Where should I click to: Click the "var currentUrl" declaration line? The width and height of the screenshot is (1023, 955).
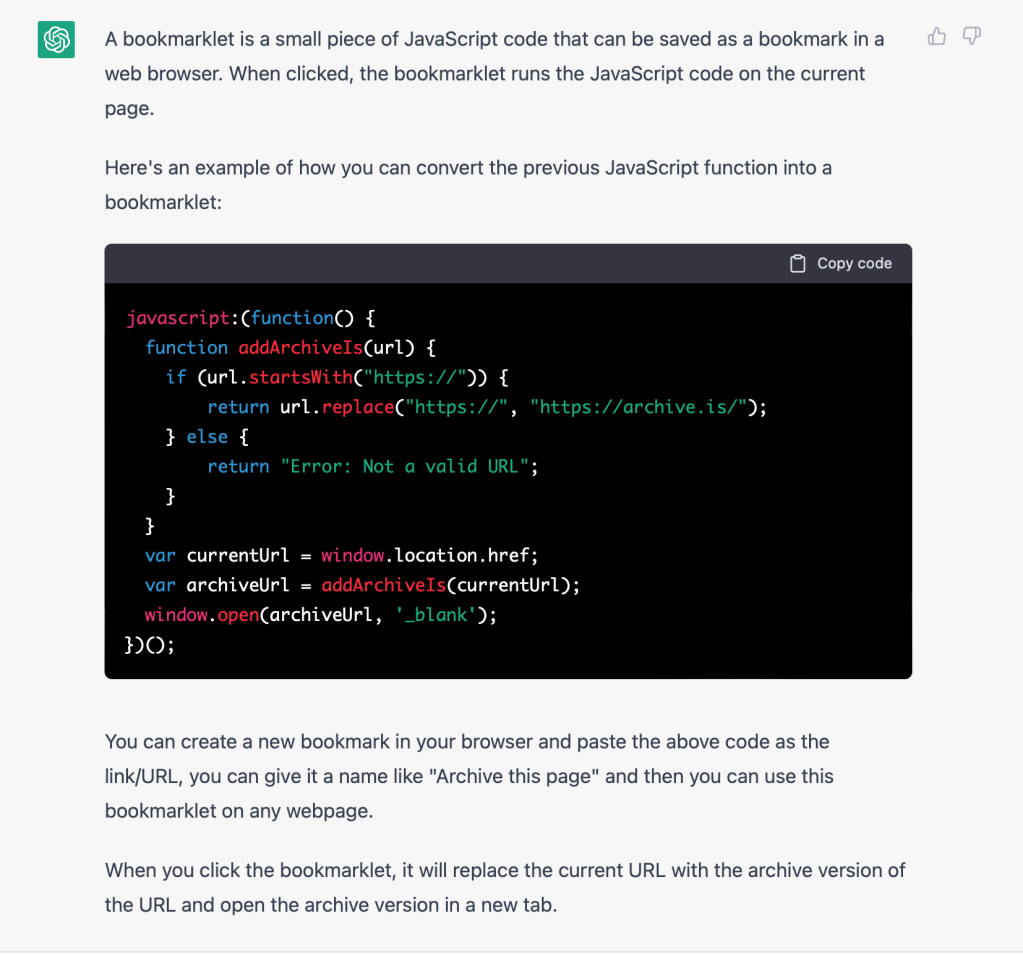pyautogui.click(x=342, y=555)
